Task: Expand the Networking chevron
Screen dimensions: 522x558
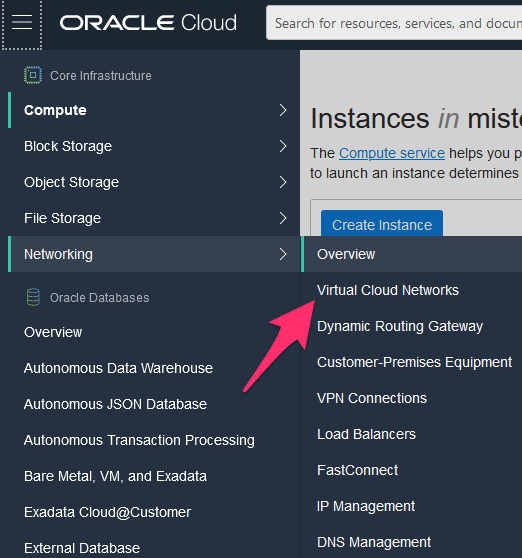Action: point(283,254)
